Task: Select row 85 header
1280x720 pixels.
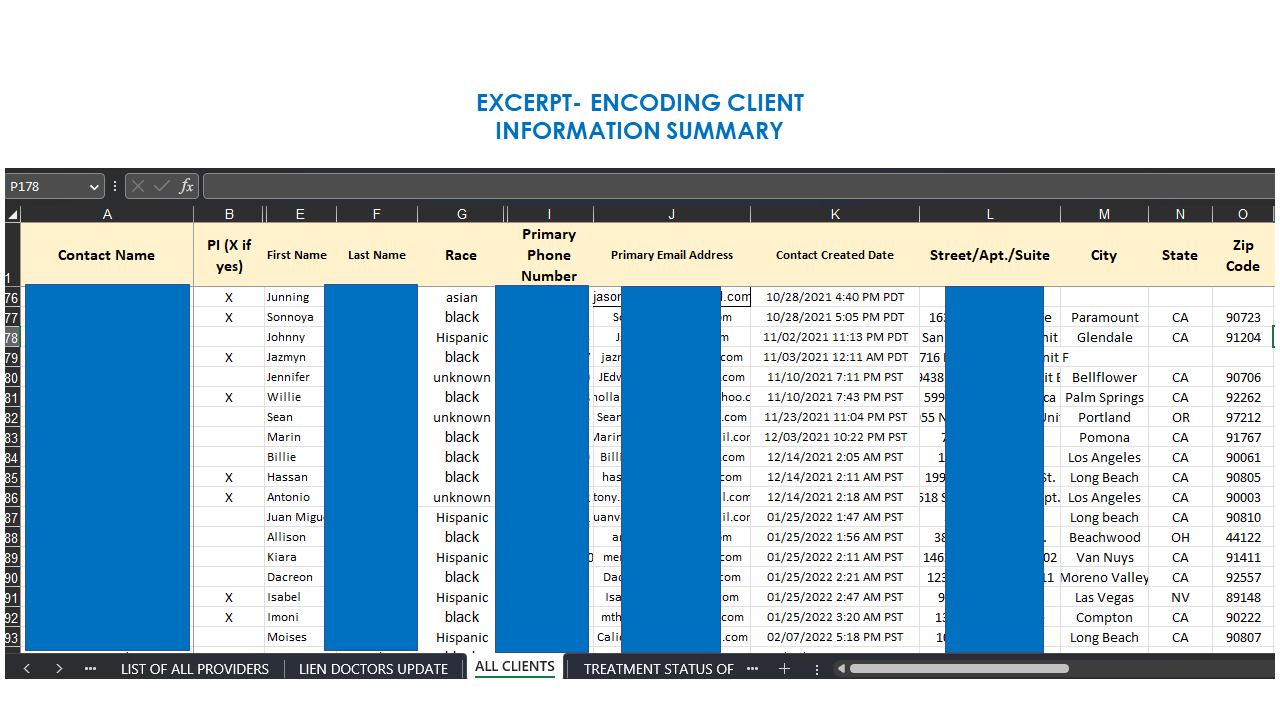Action: tap(12, 477)
